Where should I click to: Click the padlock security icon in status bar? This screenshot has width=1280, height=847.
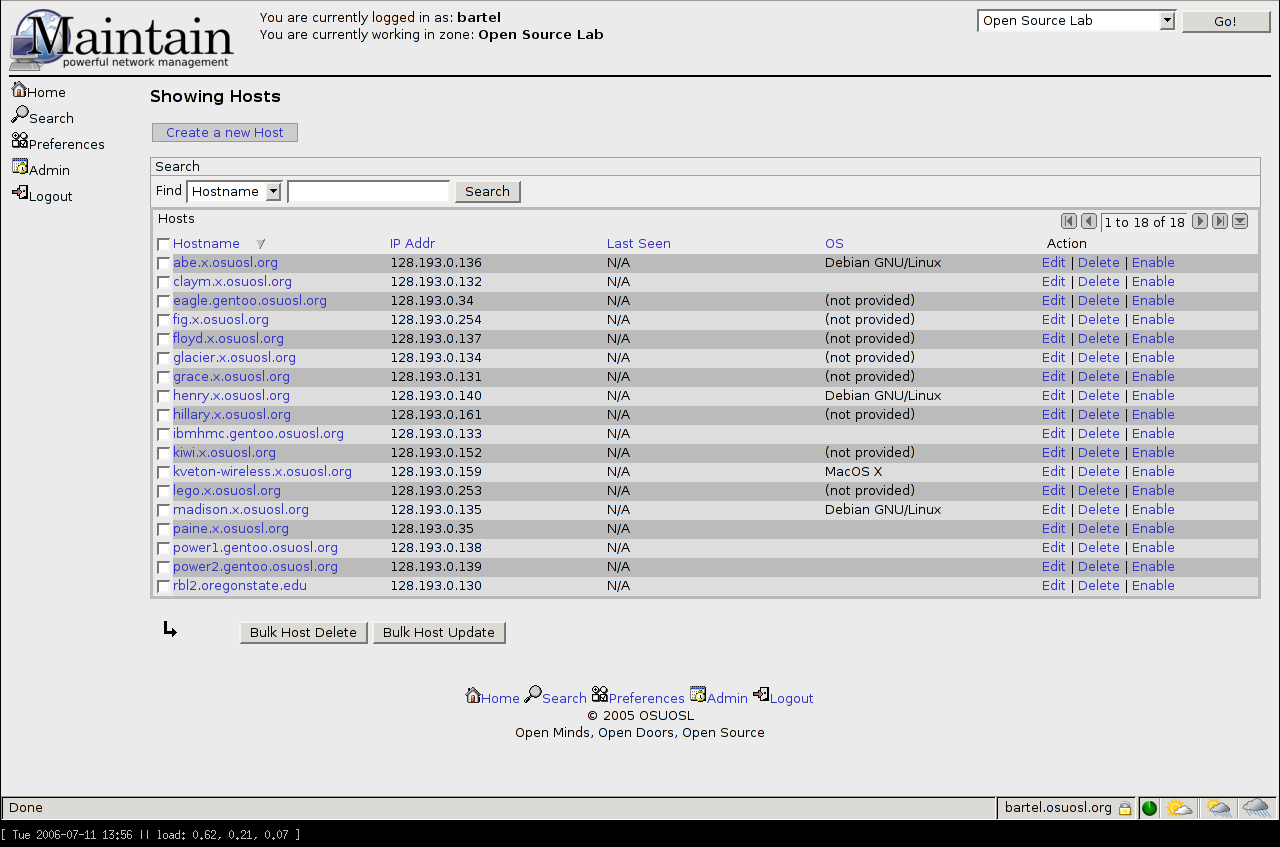click(1125, 808)
